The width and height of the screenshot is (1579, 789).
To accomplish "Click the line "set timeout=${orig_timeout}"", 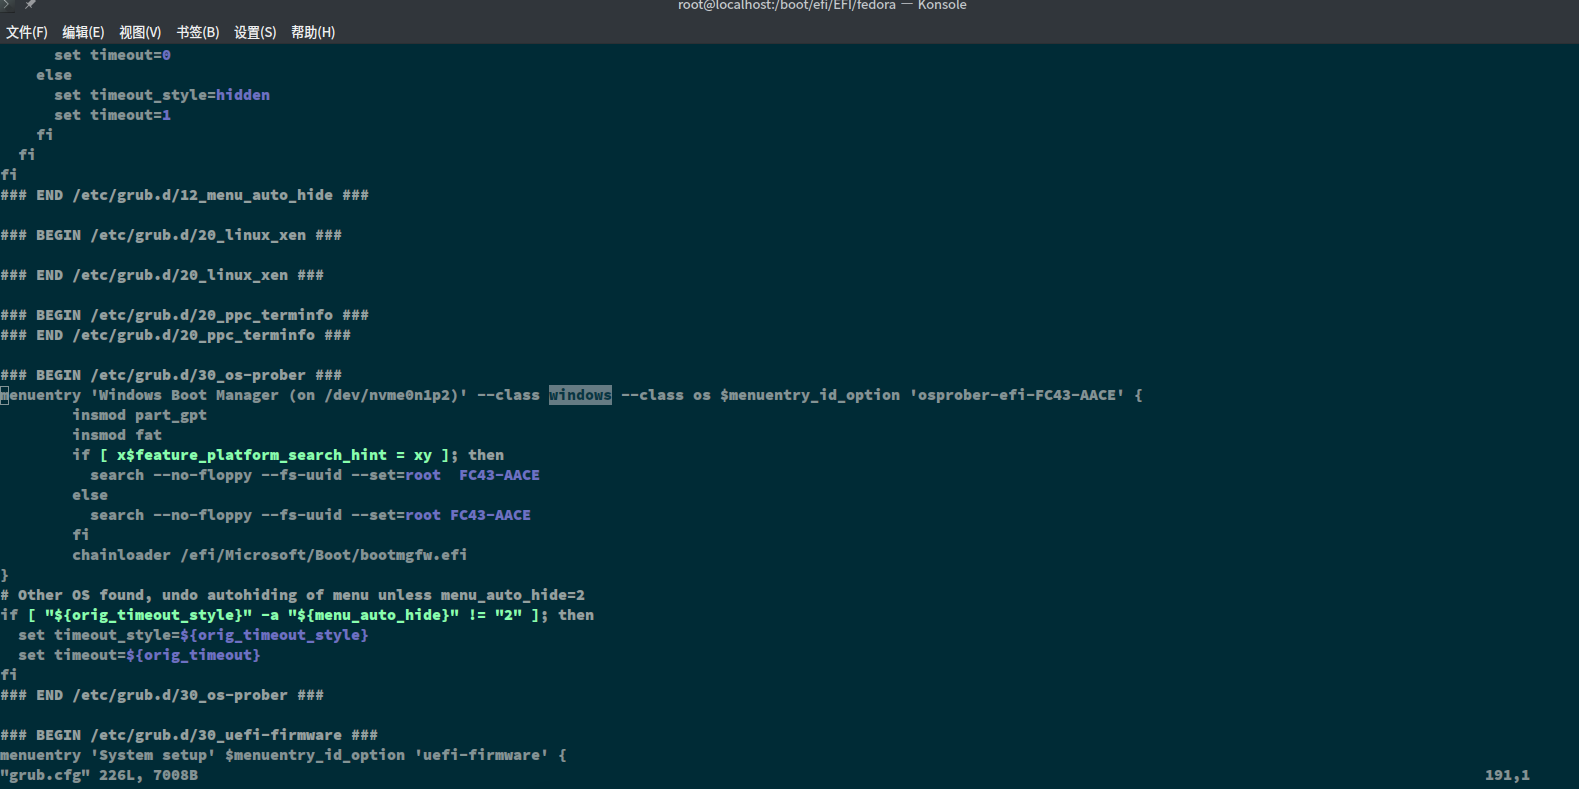I will (139, 655).
